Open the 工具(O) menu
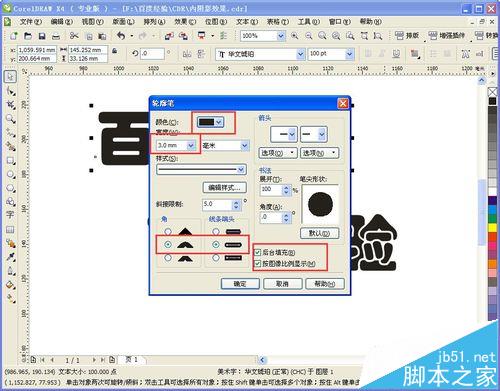The image size is (500, 391). point(309,22)
